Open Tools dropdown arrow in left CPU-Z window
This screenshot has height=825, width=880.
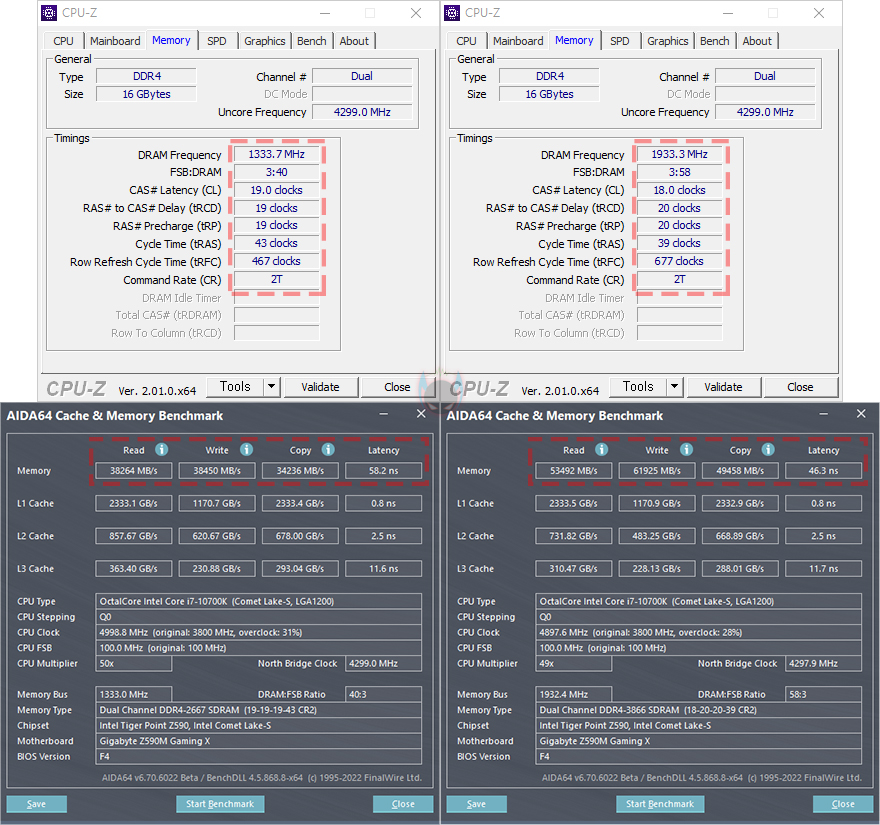[272, 387]
